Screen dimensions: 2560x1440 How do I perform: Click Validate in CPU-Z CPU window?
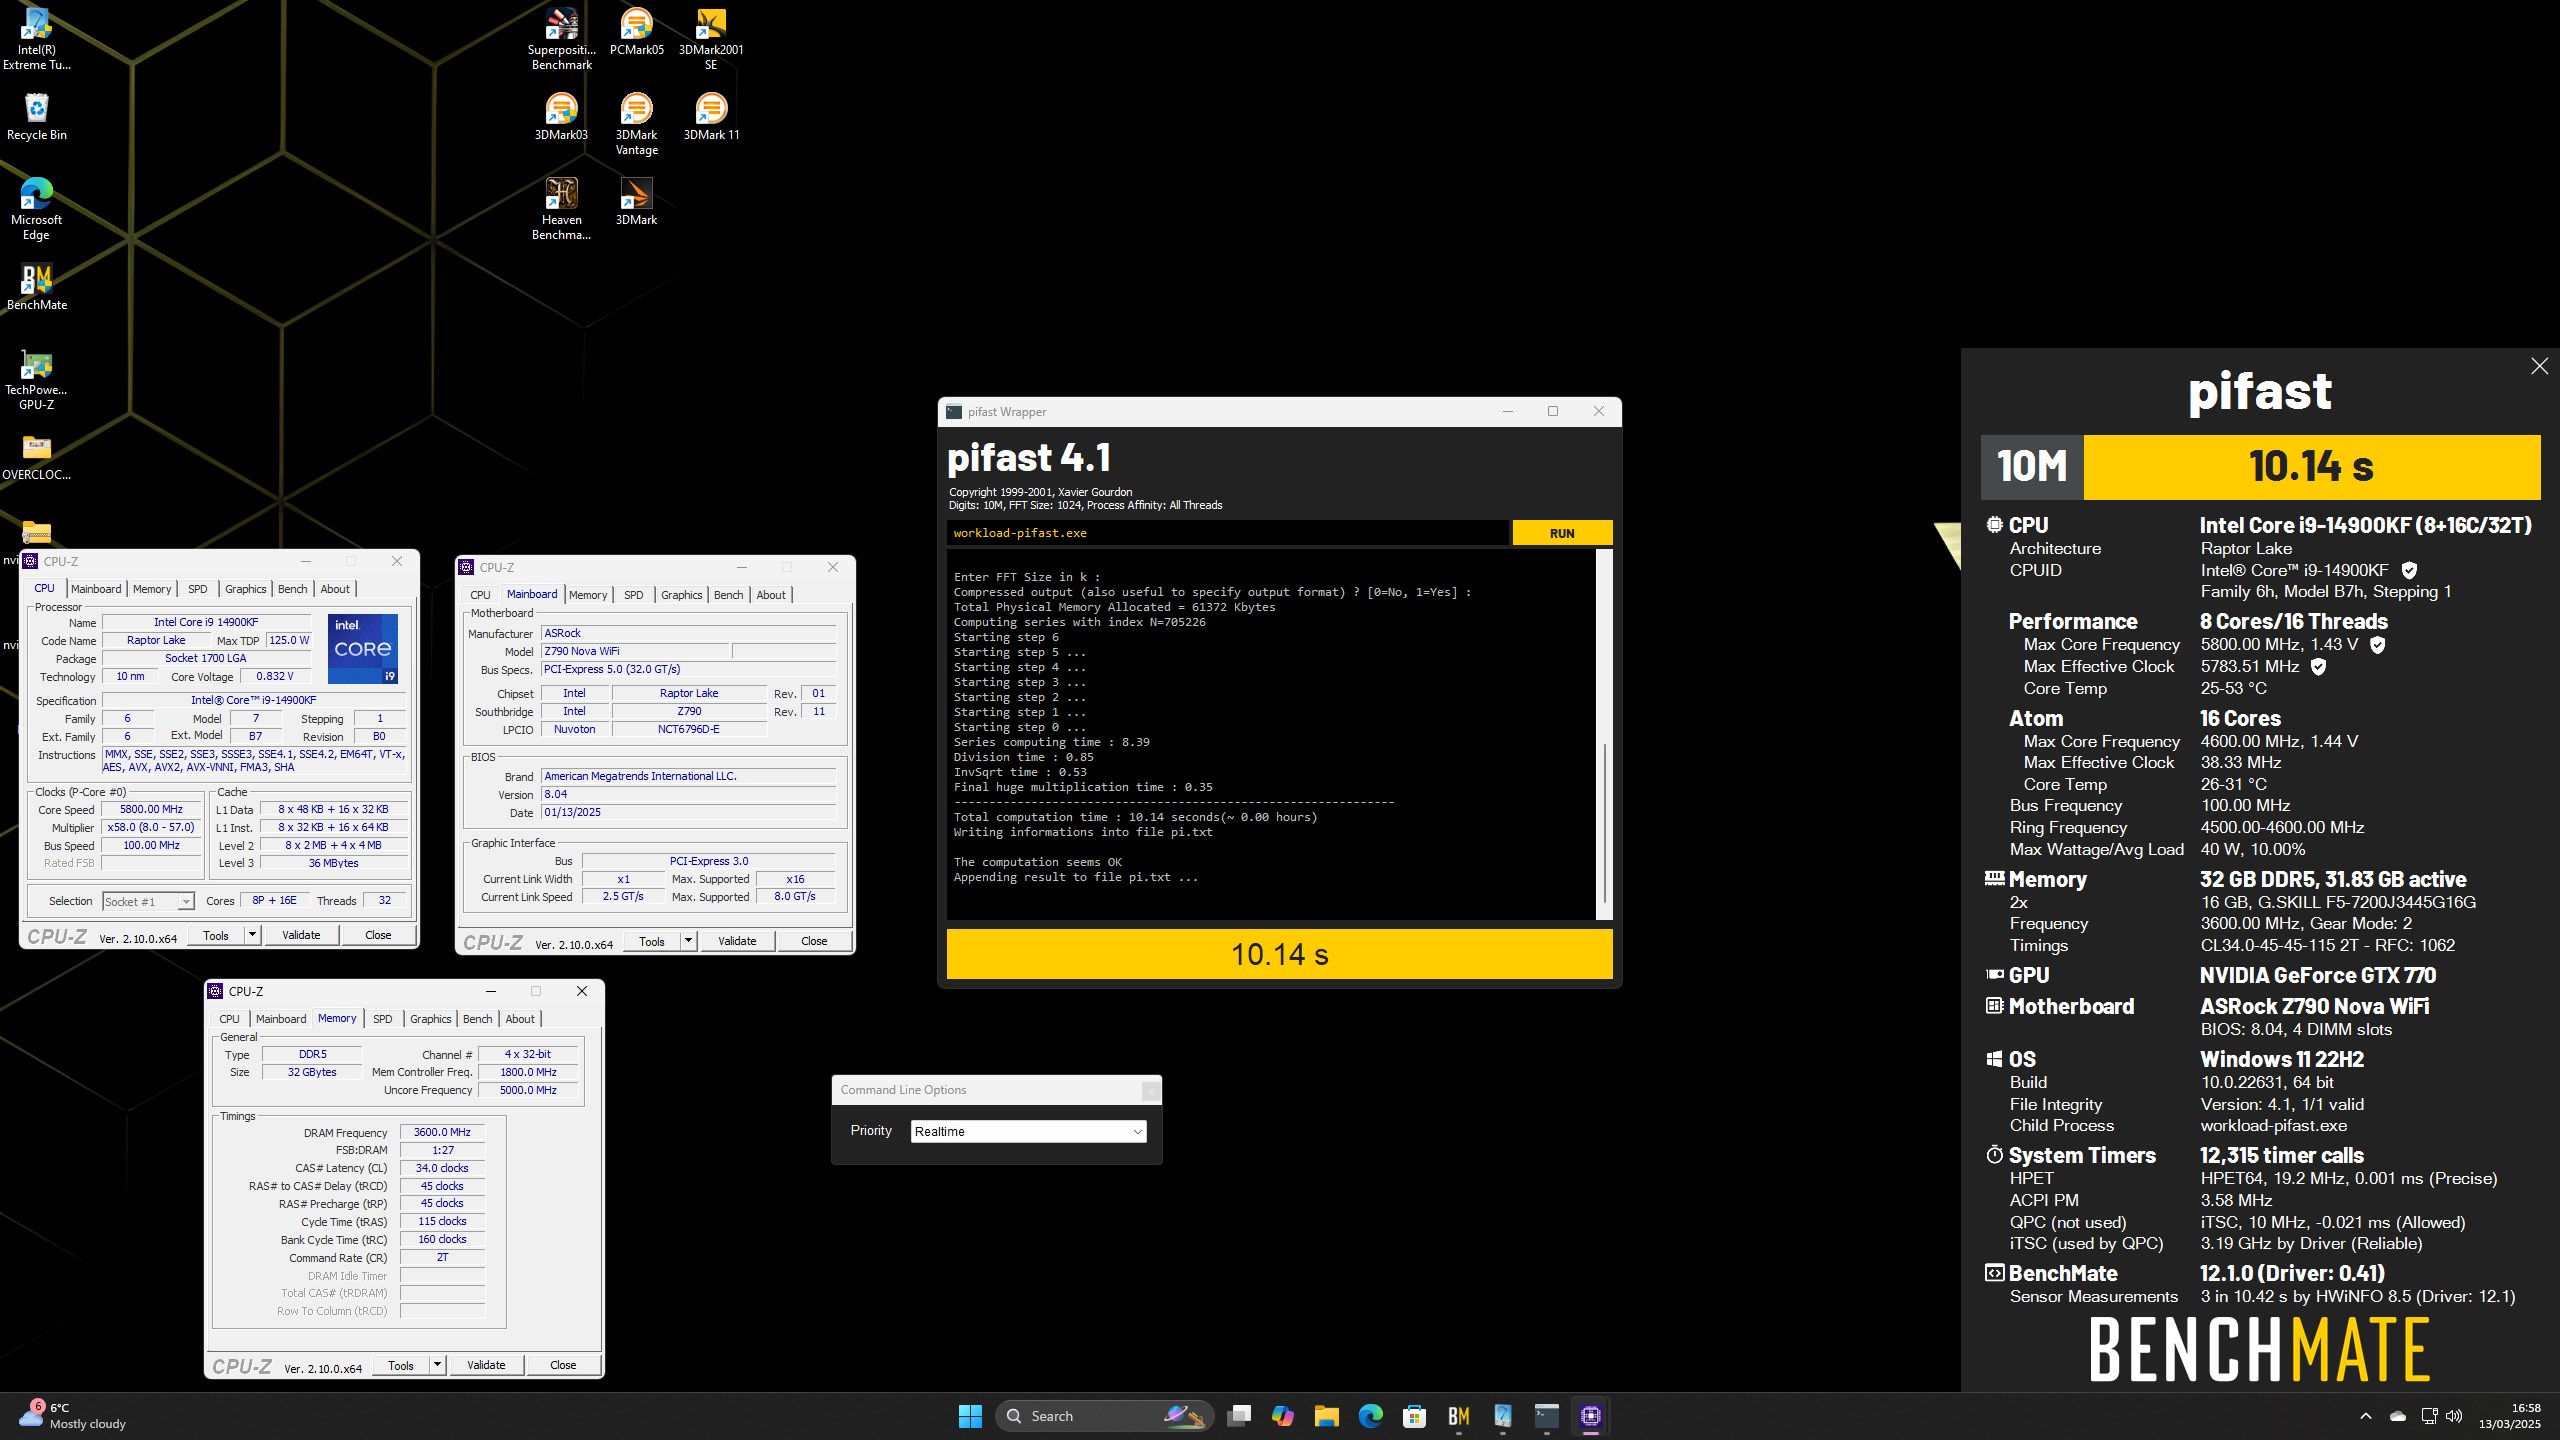coord(301,935)
